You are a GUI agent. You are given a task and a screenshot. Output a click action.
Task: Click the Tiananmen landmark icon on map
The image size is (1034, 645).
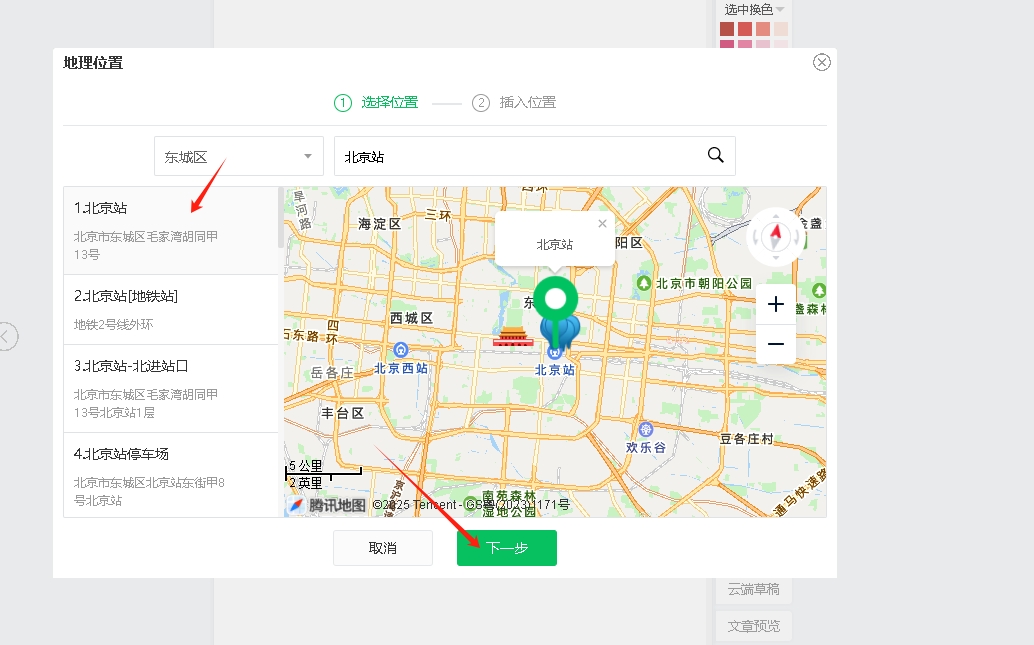512,337
